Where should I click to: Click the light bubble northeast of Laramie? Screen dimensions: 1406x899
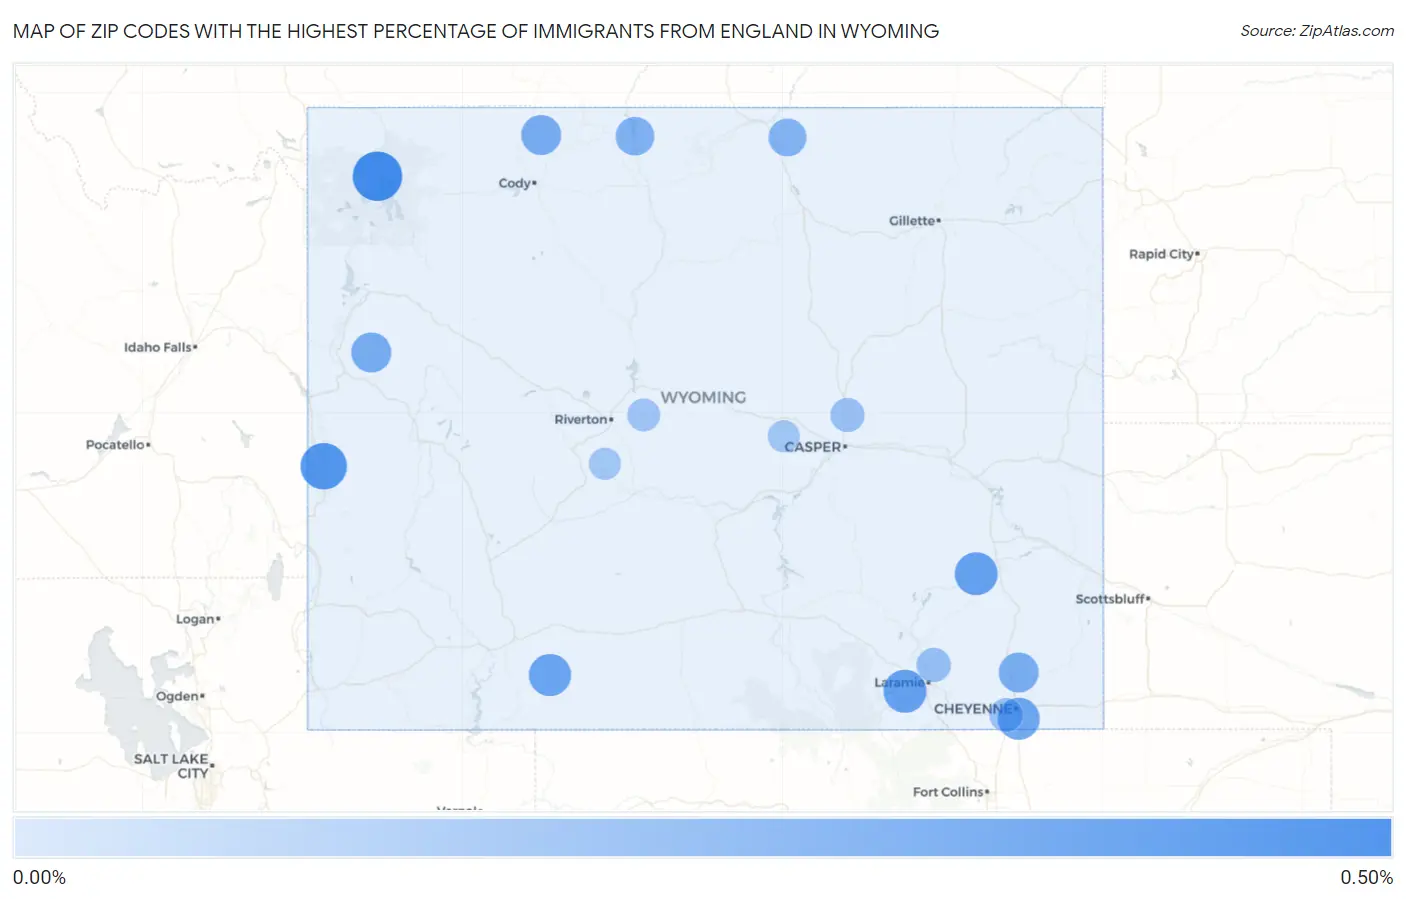tap(933, 665)
